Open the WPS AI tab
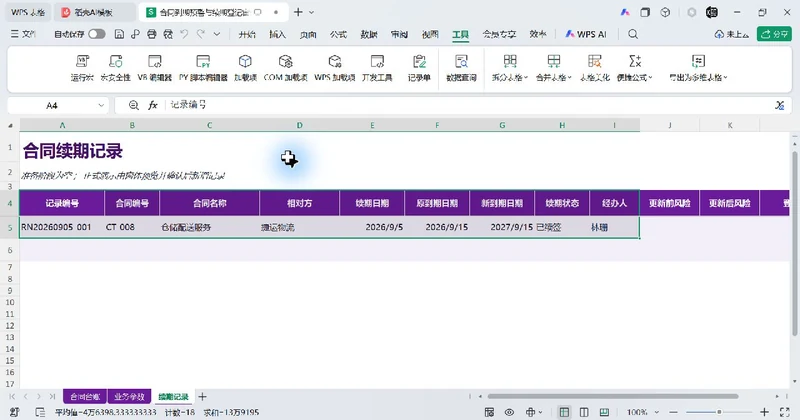Viewport: 800px width, 420px height. pyautogui.click(x=586, y=34)
